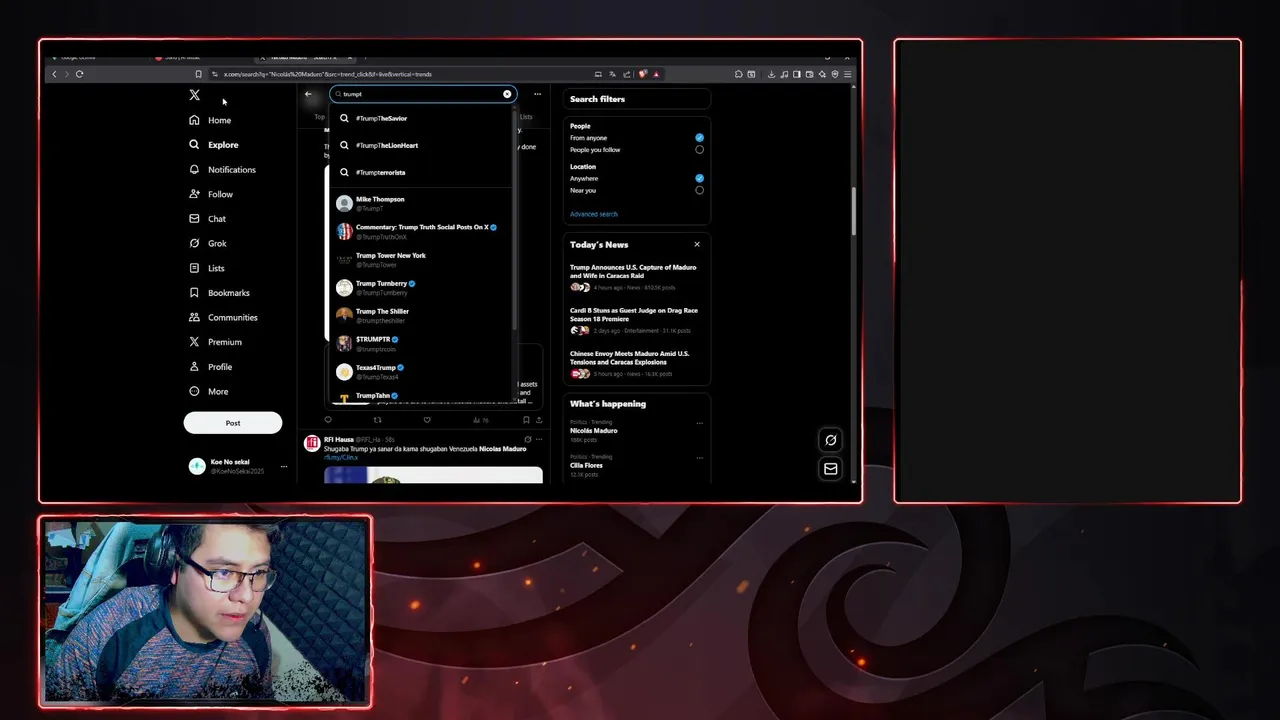Screen dimensions: 1280x720
Task: Open the Explore page
Action: pyautogui.click(x=214, y=145)
